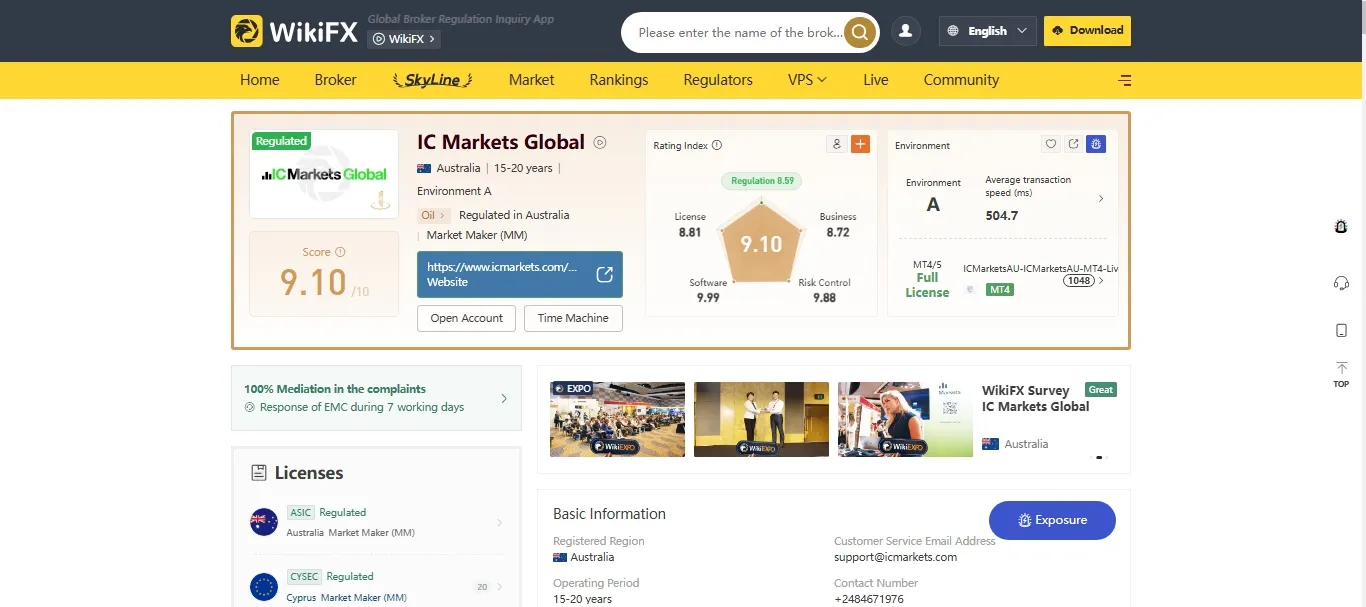Screen dimensions: 1366x607
Task: Click the TOP back-to-top icon
Action: tap(1342, 375)
